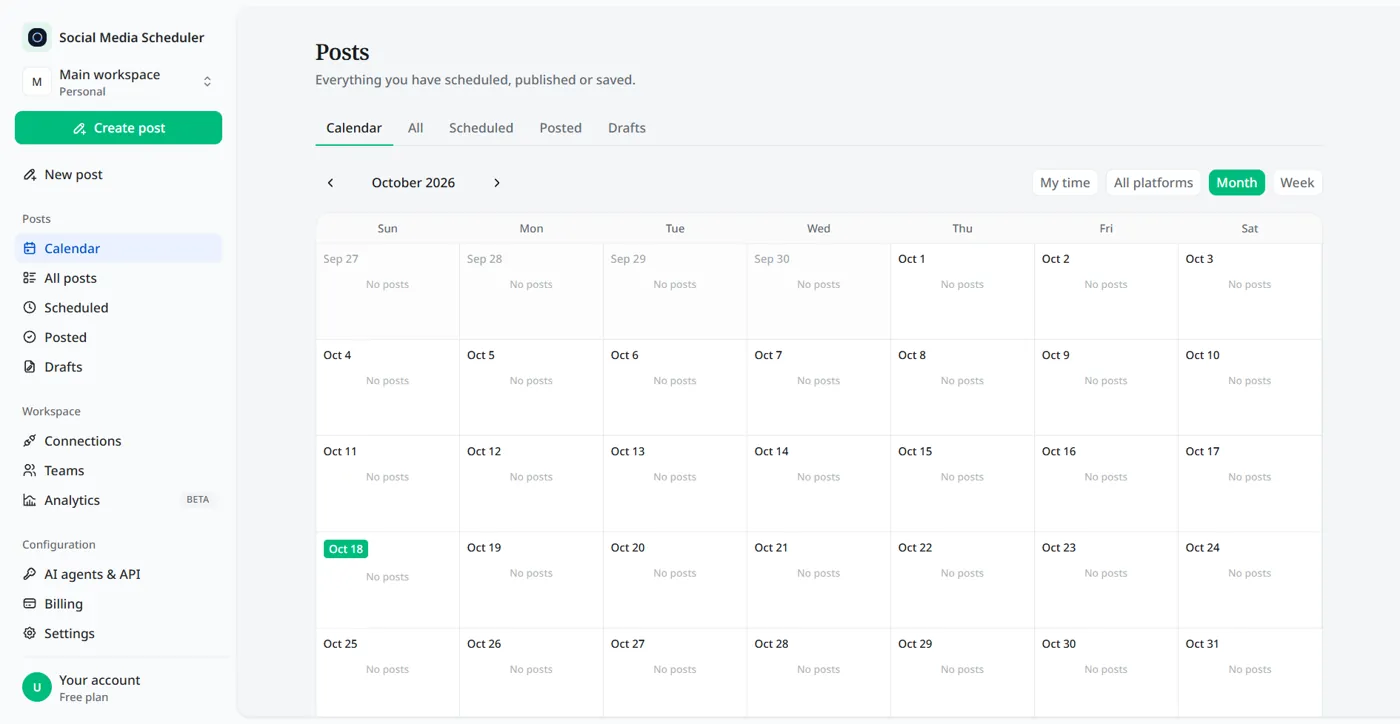Image resolution: width=1400 pixels, height=724 pixels.
Task: Click the Billing card icon
Action: click(x=30, y=604)
